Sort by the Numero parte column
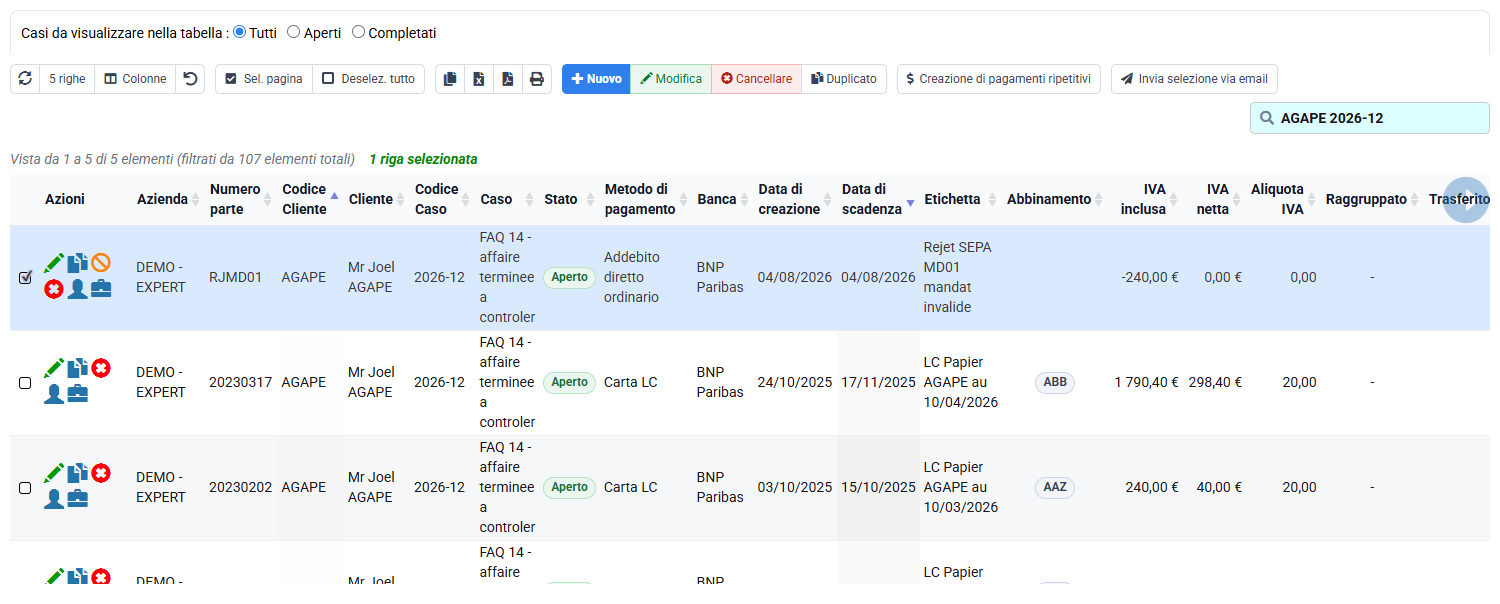 (x=239, y=199)
